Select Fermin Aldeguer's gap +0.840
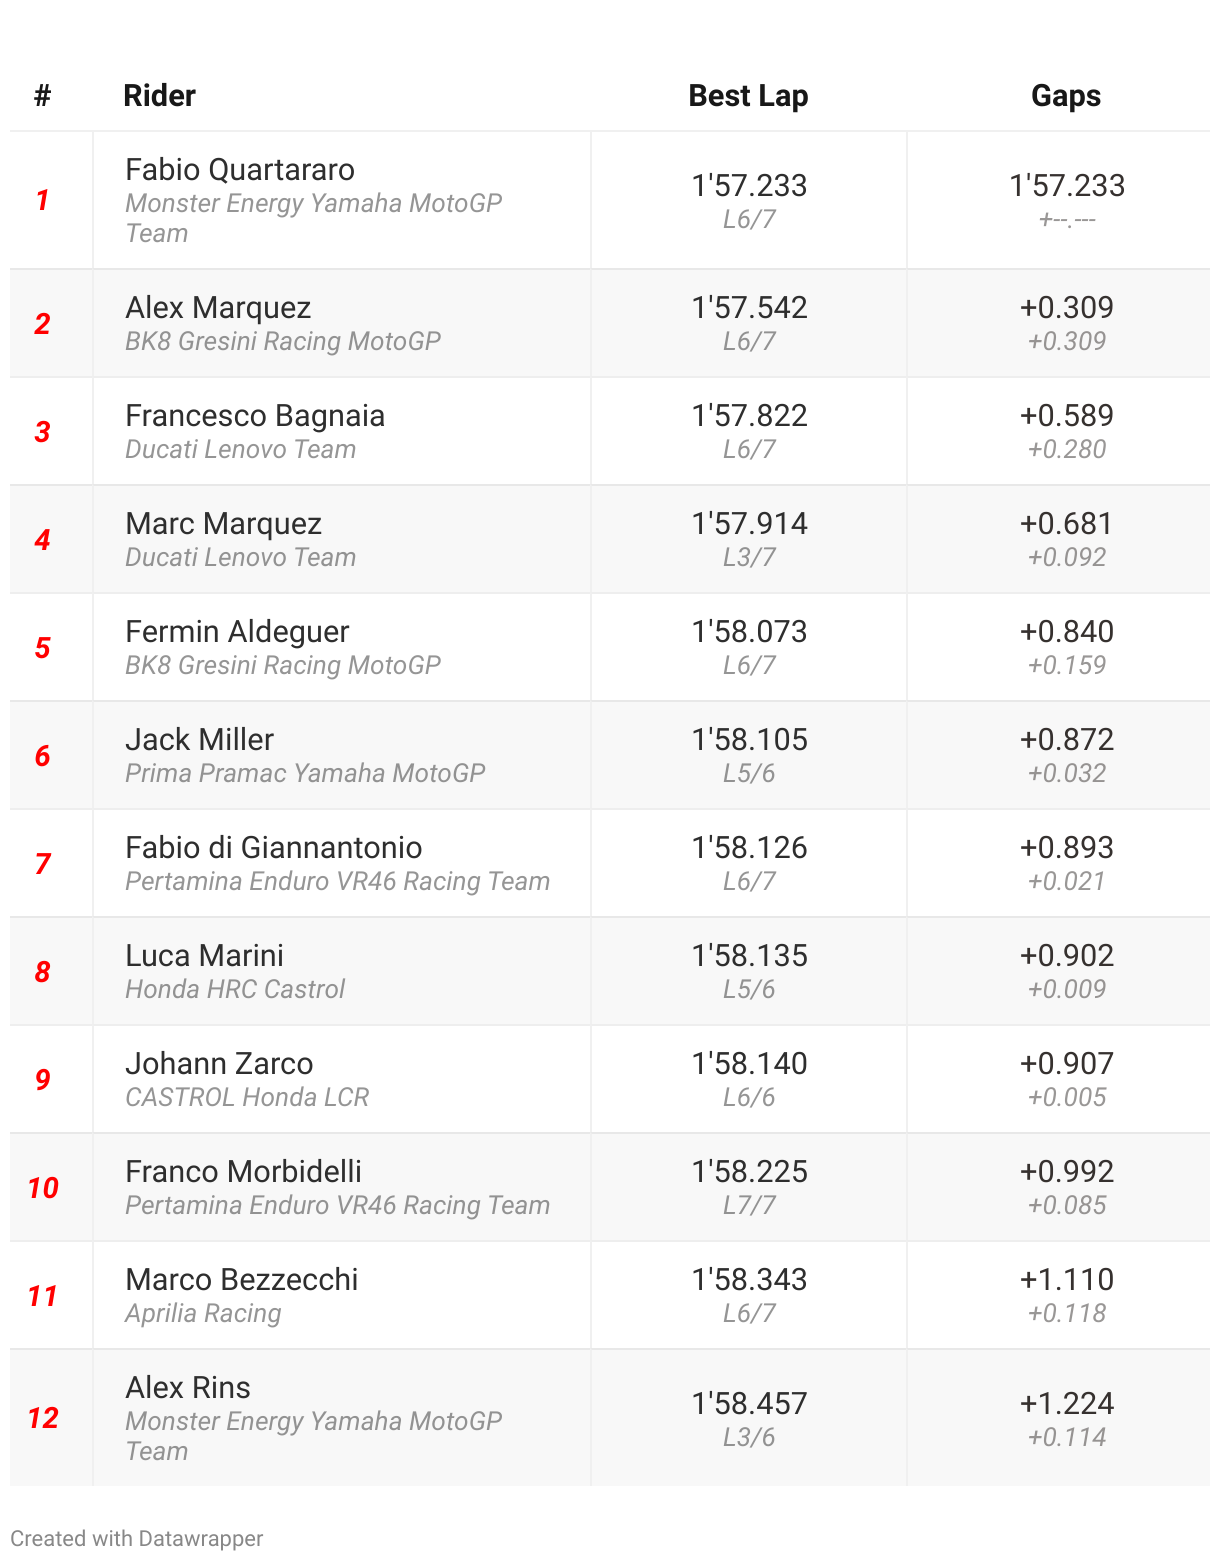1220x1562 pixels. click(1066, 632)
